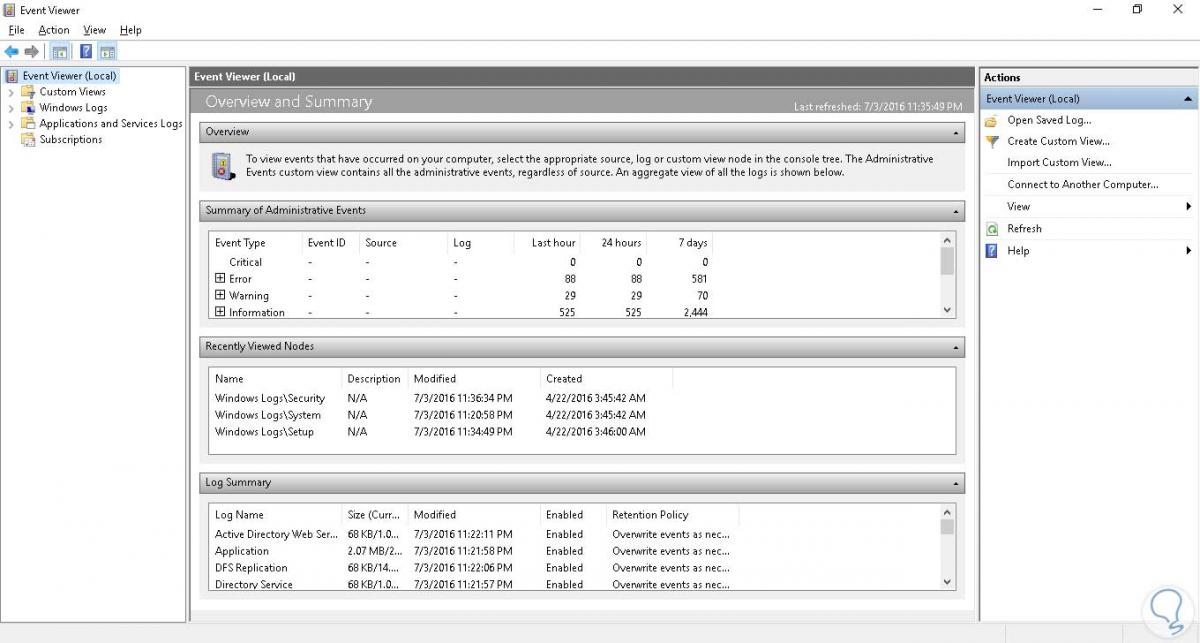This screenshot has height=643, width=1200.
Task: Collapse the Recently Viewed Nodes section
Action: (956, 347)
